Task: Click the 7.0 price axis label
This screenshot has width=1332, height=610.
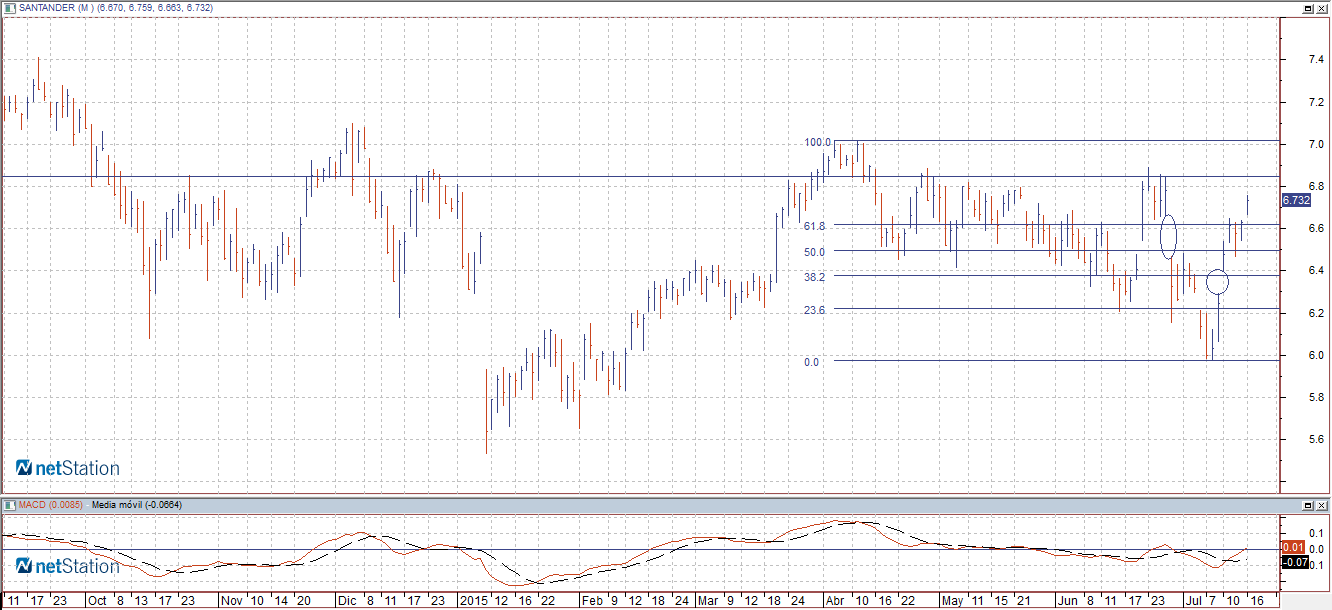Action: tap(1317, 145)
